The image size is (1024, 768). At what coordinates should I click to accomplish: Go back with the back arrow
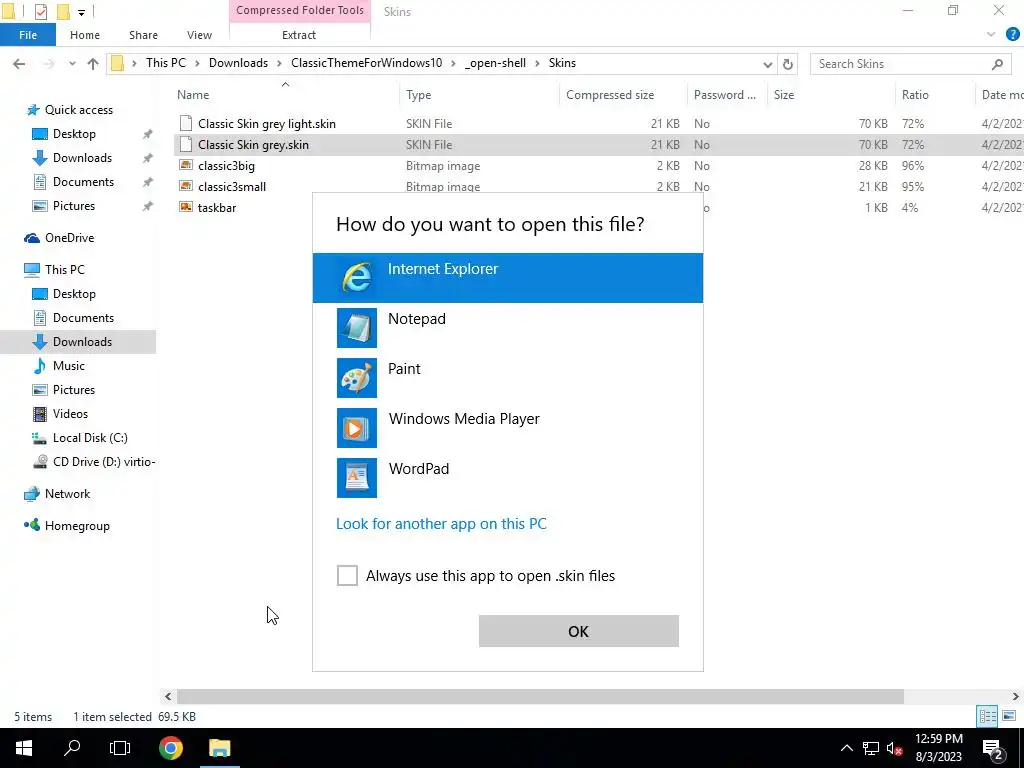point(19,63)
